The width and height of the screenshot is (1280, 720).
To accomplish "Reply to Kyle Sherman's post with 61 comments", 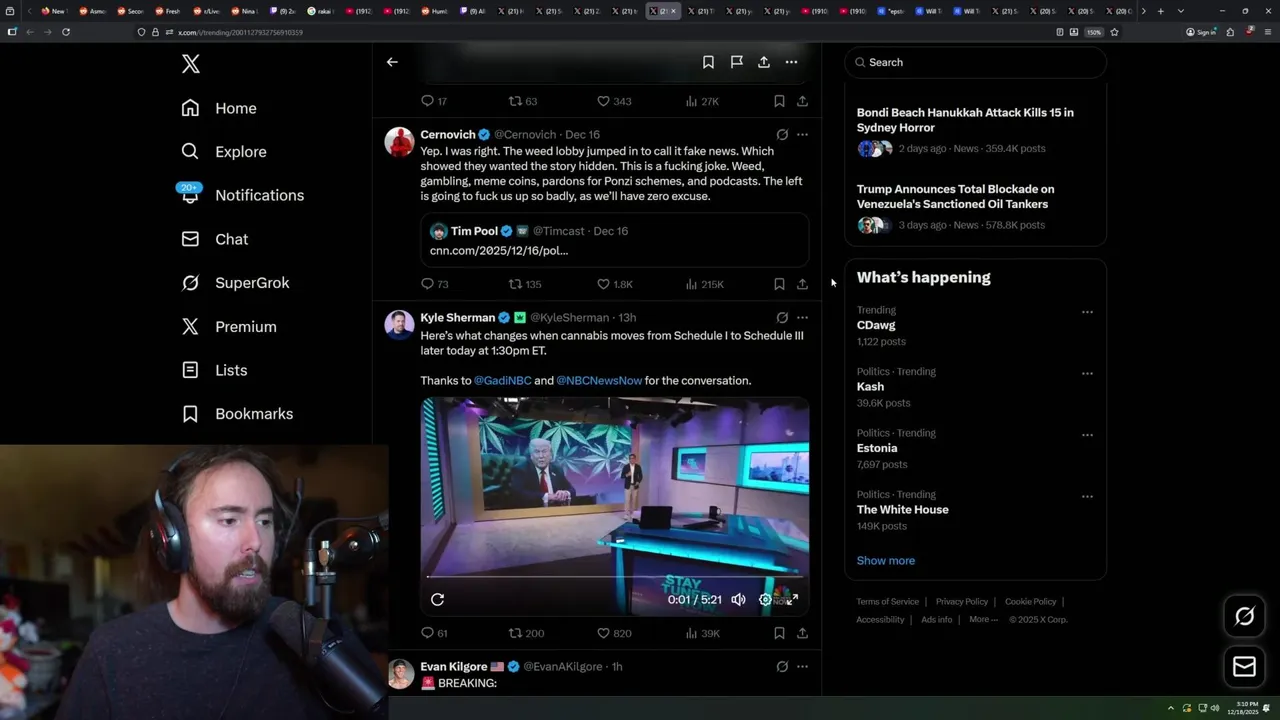I will pyautogui.click(x=434, y=633).
